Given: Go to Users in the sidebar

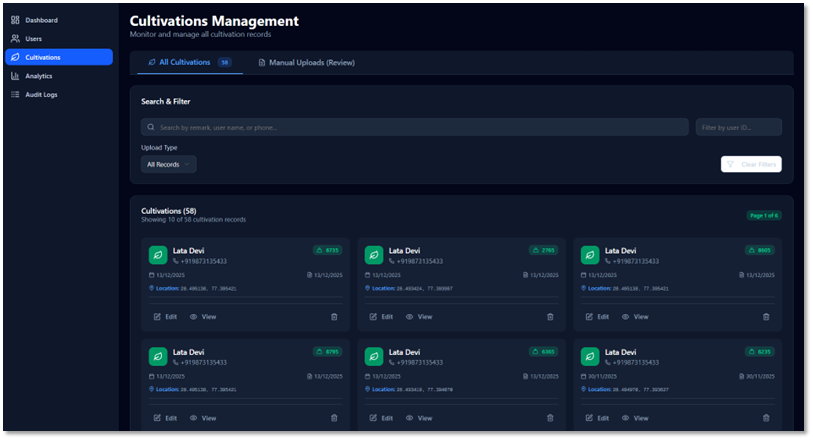Looking at the screenshot, I should coord(33,39).
